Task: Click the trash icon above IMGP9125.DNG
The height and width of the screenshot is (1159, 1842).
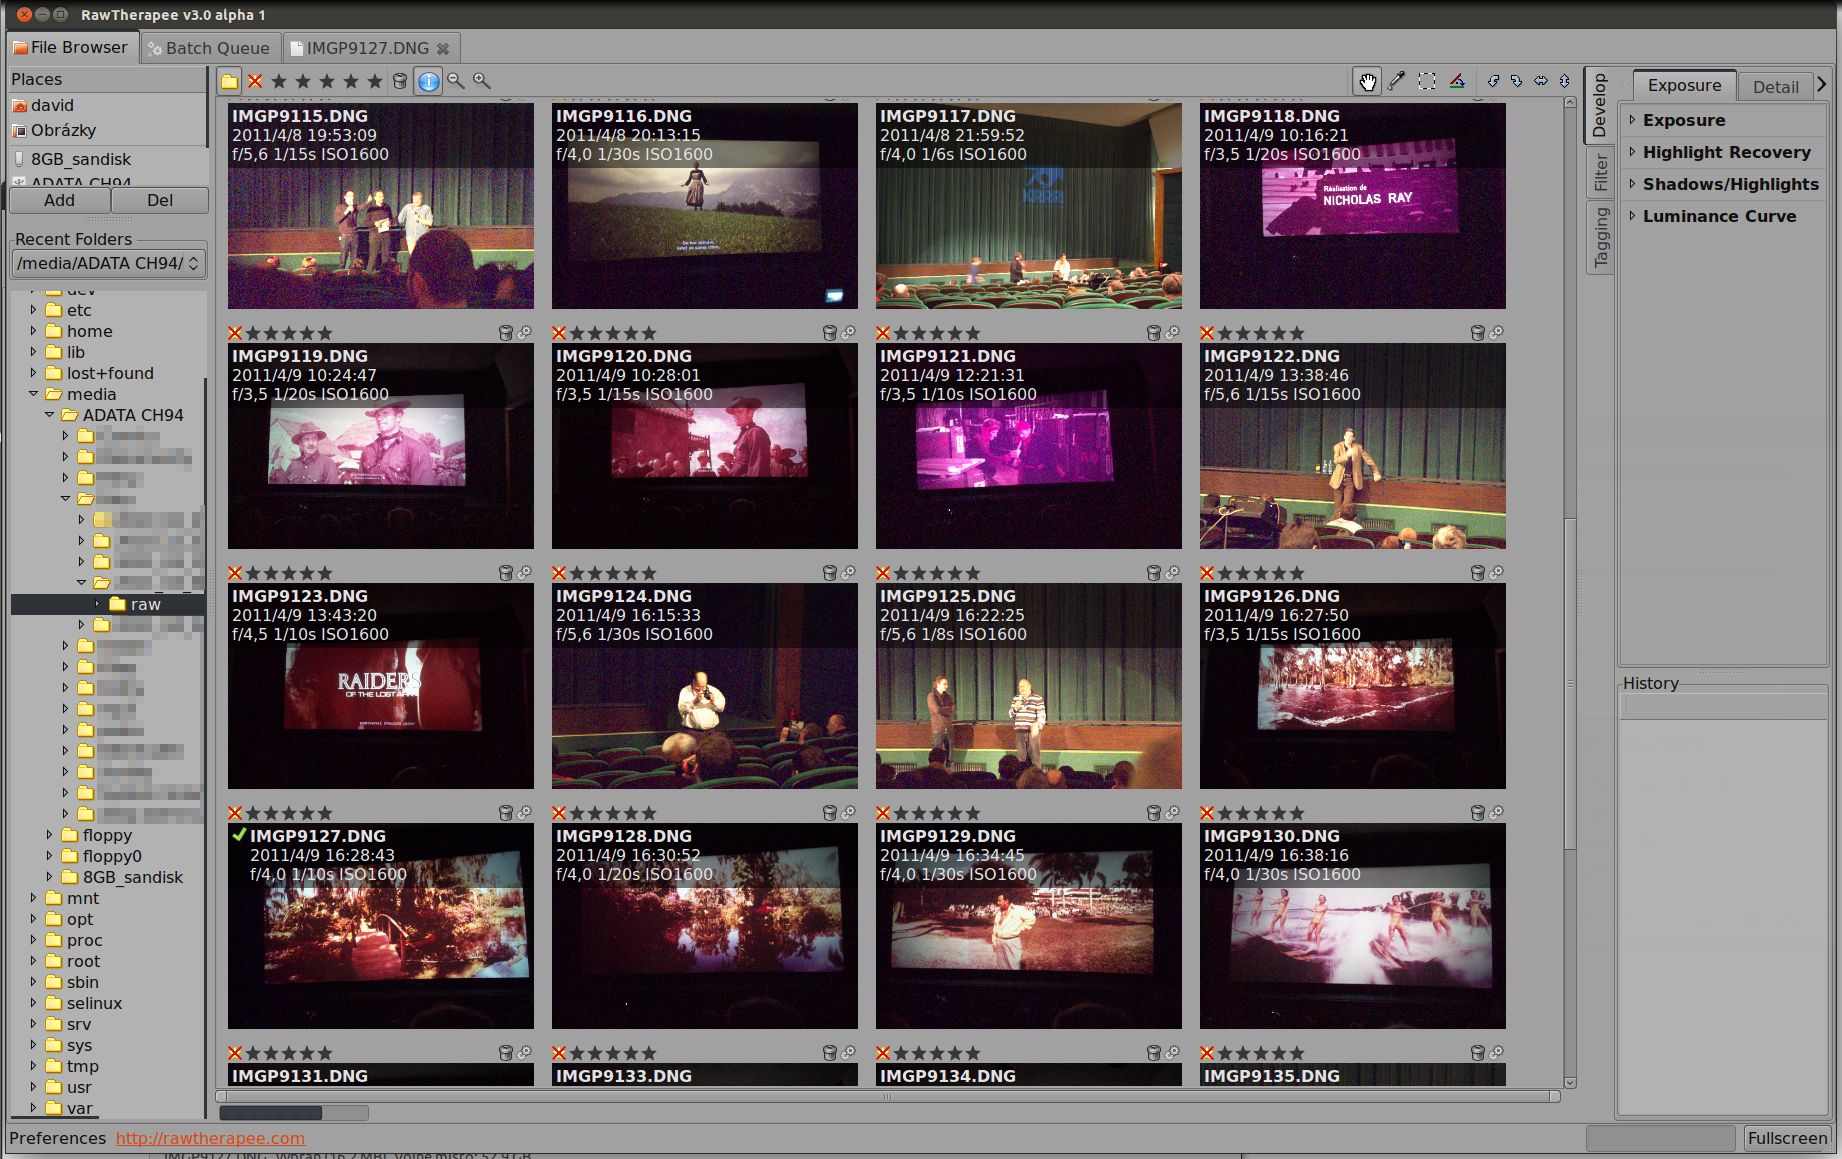Action: point(1154,573)
